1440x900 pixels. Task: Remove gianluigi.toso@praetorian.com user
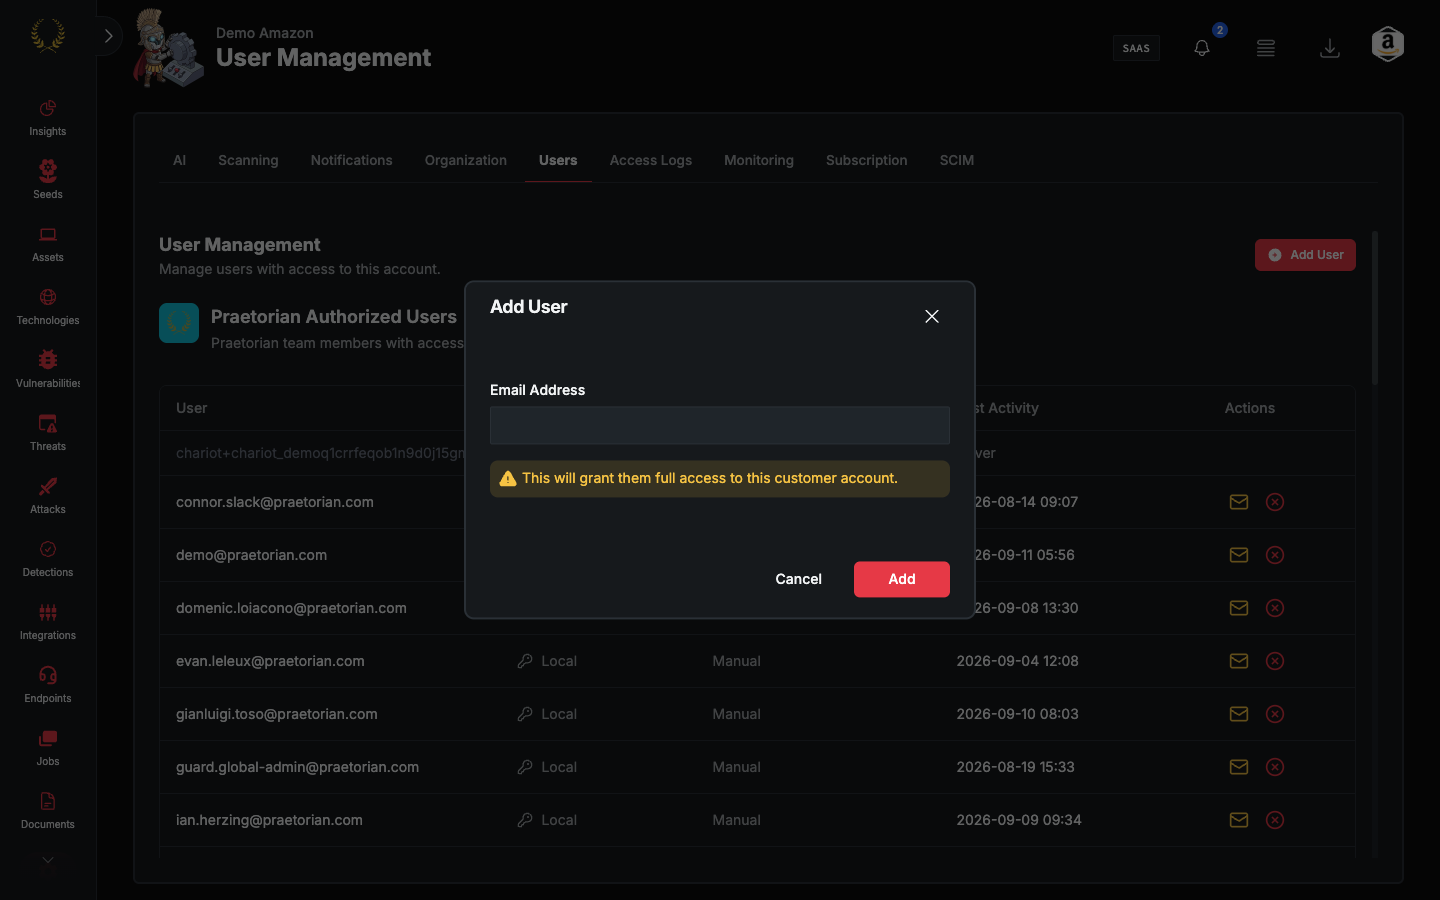coord(1275,714)
